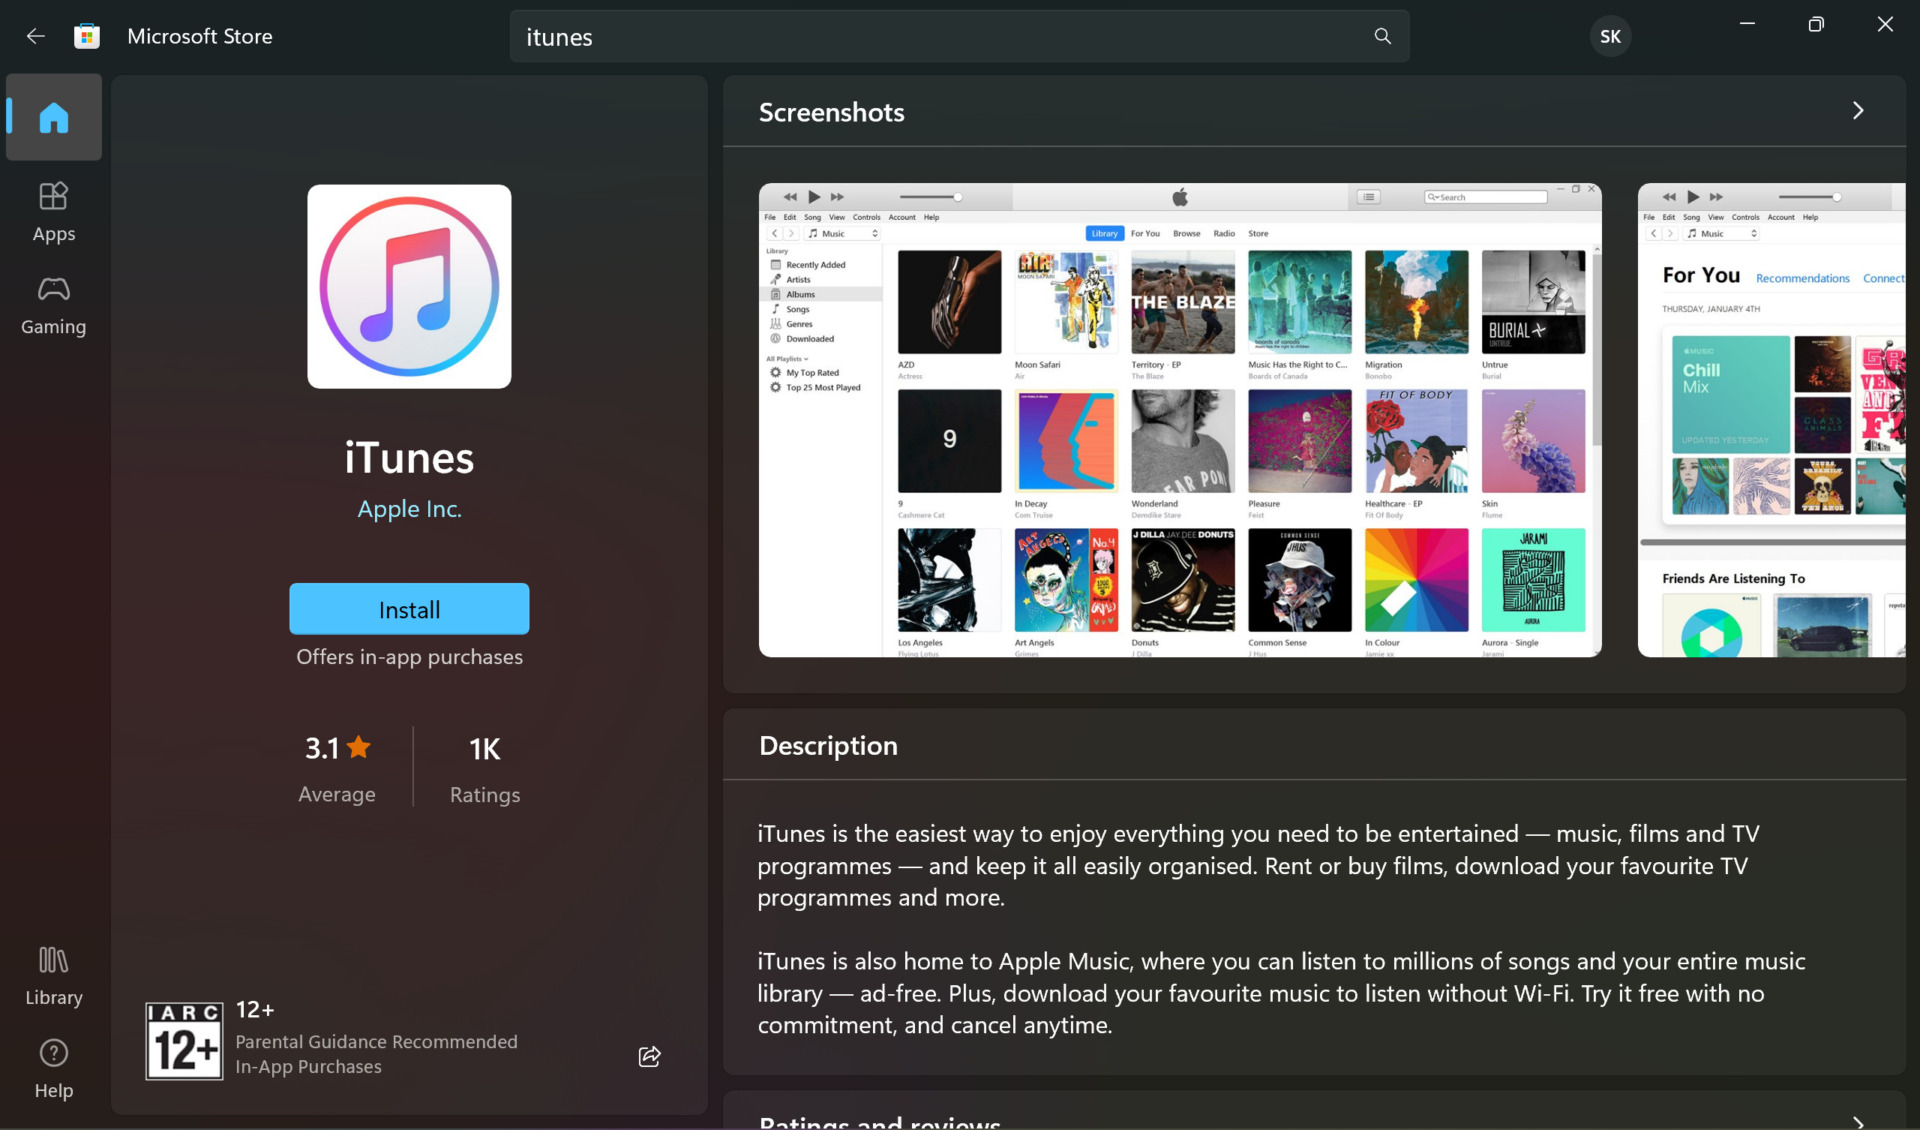Click the IARC 12+ rating badge
The width and height of the screenshot is (1920, 1130).
coord(184,1041)
